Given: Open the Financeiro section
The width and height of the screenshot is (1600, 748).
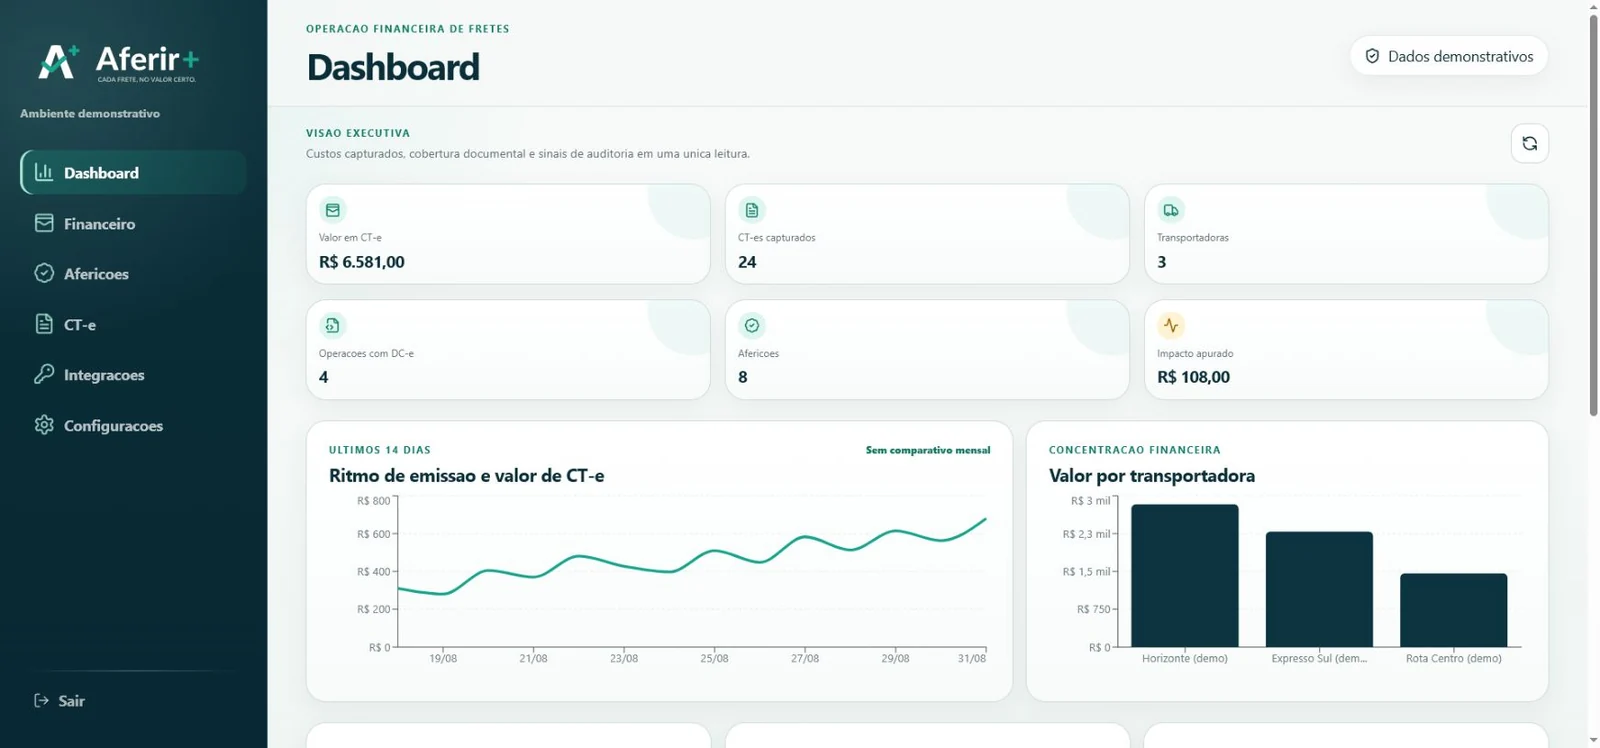Looking at the screenshot, I should (x=133, y=223).
